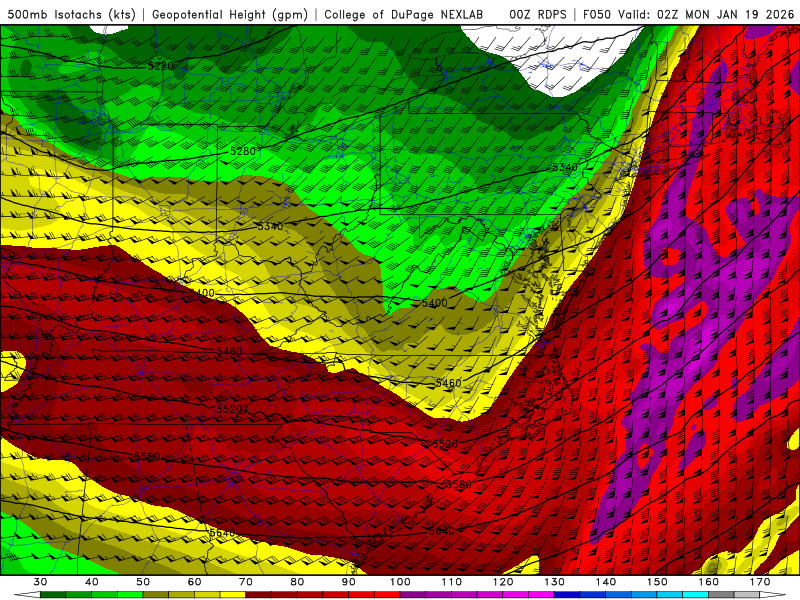Screen dimensions: 800x600
Task: Click the 5280 height contour label
Action: pyautogui.click(x=243, y=151)
